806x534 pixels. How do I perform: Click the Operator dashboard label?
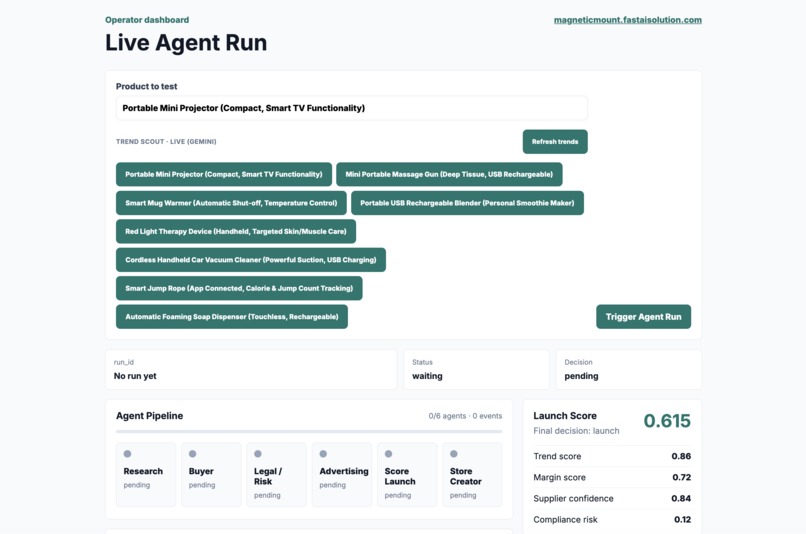click(x=147, y=20)
